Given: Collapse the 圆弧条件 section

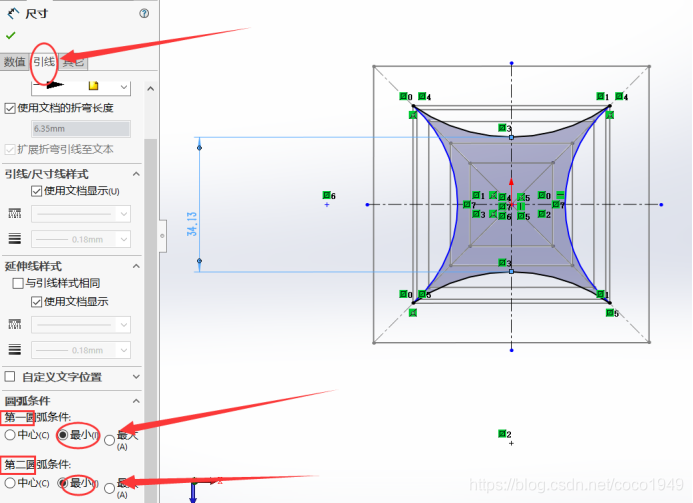Looking at the screenshot, I should [136, 401].
